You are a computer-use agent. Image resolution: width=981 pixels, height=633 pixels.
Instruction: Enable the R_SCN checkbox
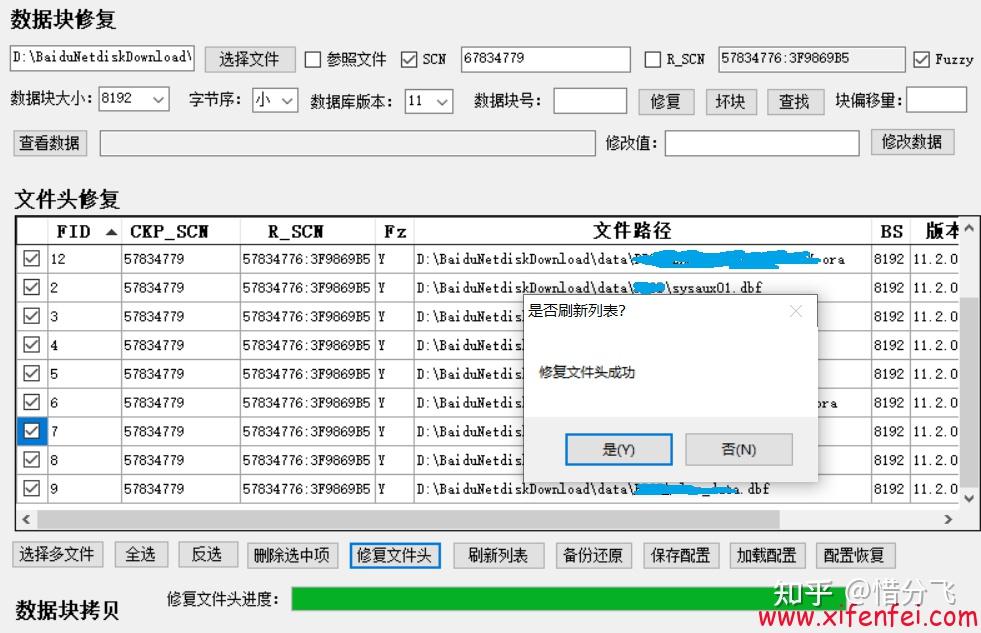click(655, 59)
